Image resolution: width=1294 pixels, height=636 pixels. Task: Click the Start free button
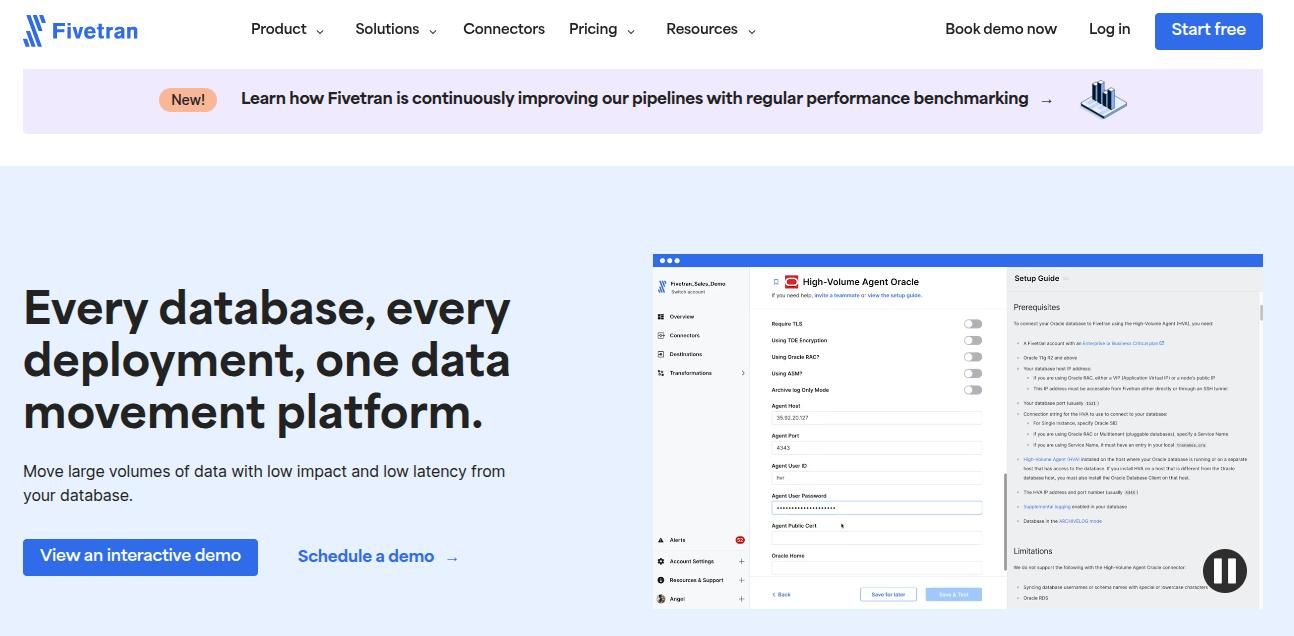(1209, 31)
